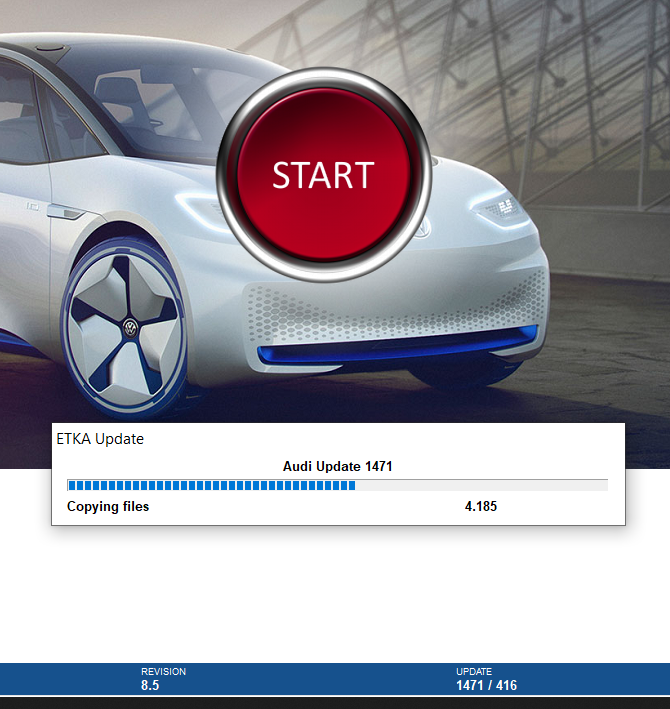The image size is (670, 709).
Task: Click the 'Copying files' status text
Action: 108,506
